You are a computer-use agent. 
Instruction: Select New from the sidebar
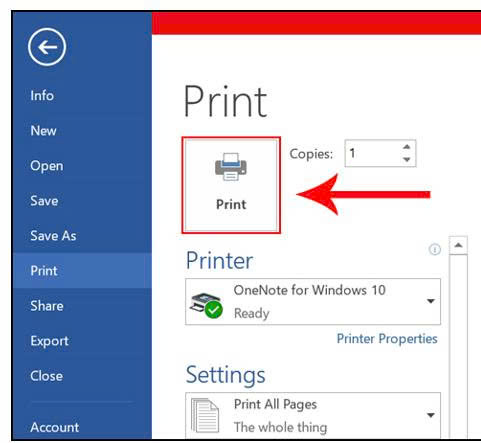coord(43,131)
